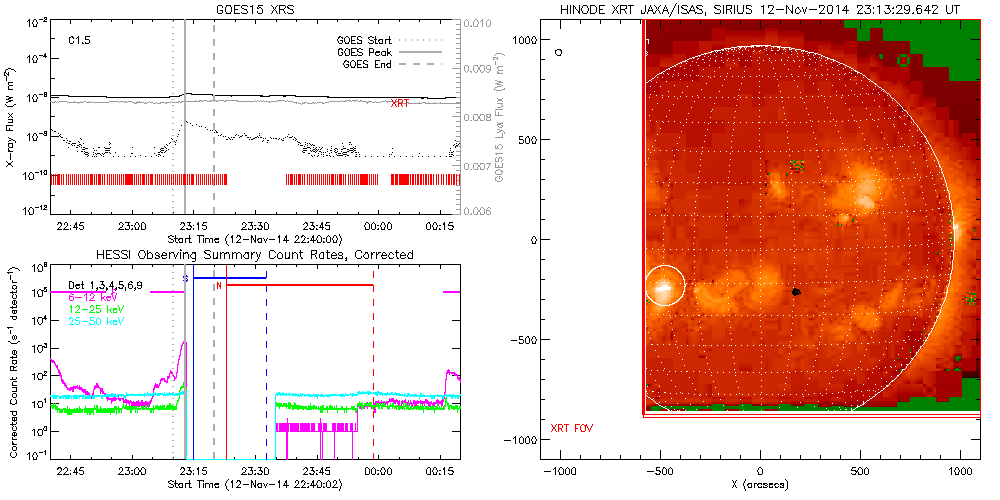Click the small black circle at the image's top-left
The image size is (1000, 500).
point(559,50)
